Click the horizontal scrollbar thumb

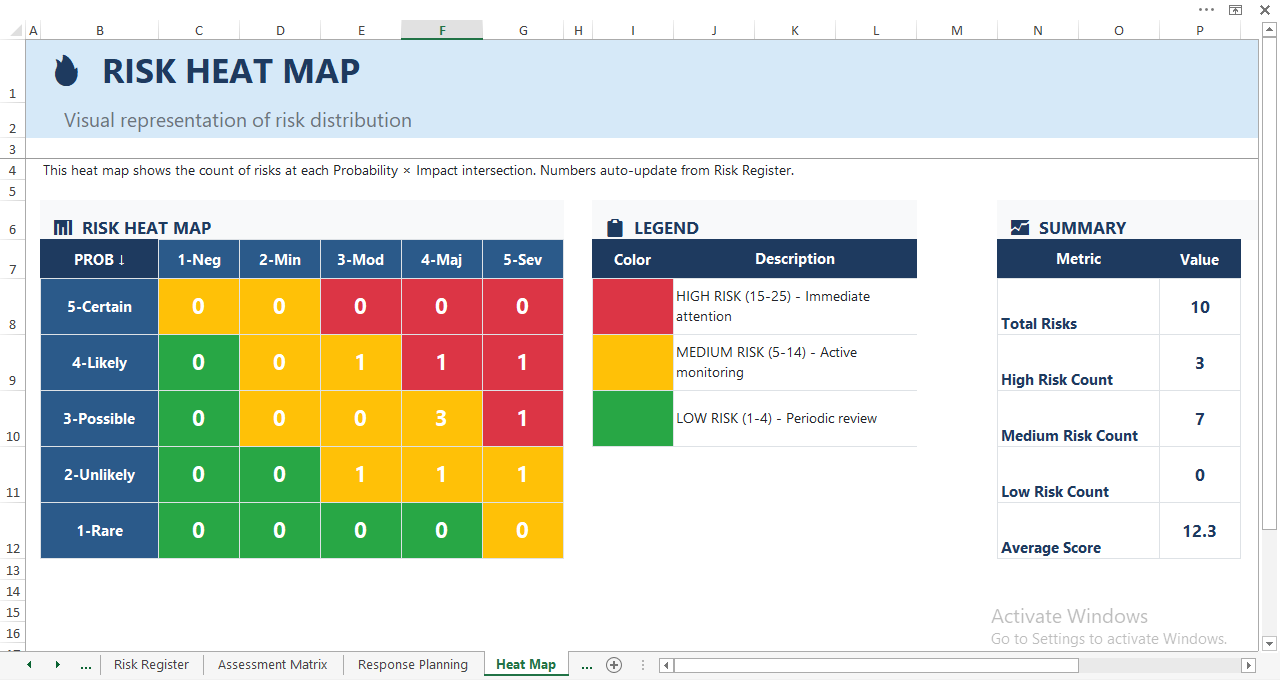tap(876, 665)
